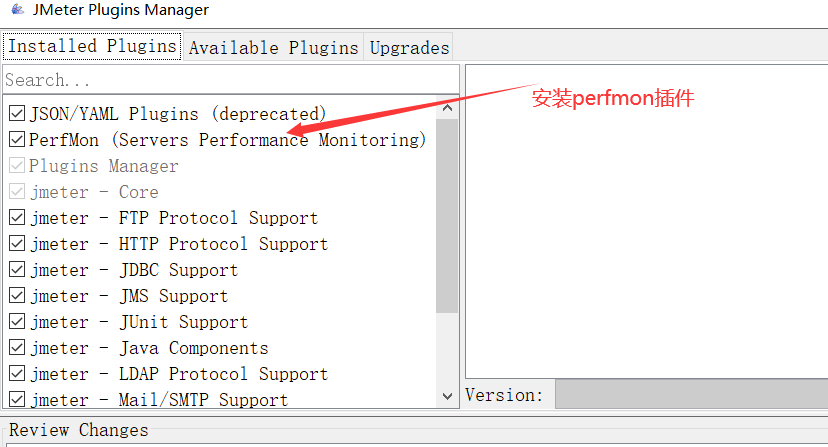The width and height of the screenshot is (828, 447).
Task: Click the JMeter feather icon in title bar
Action: click(15, 11)
